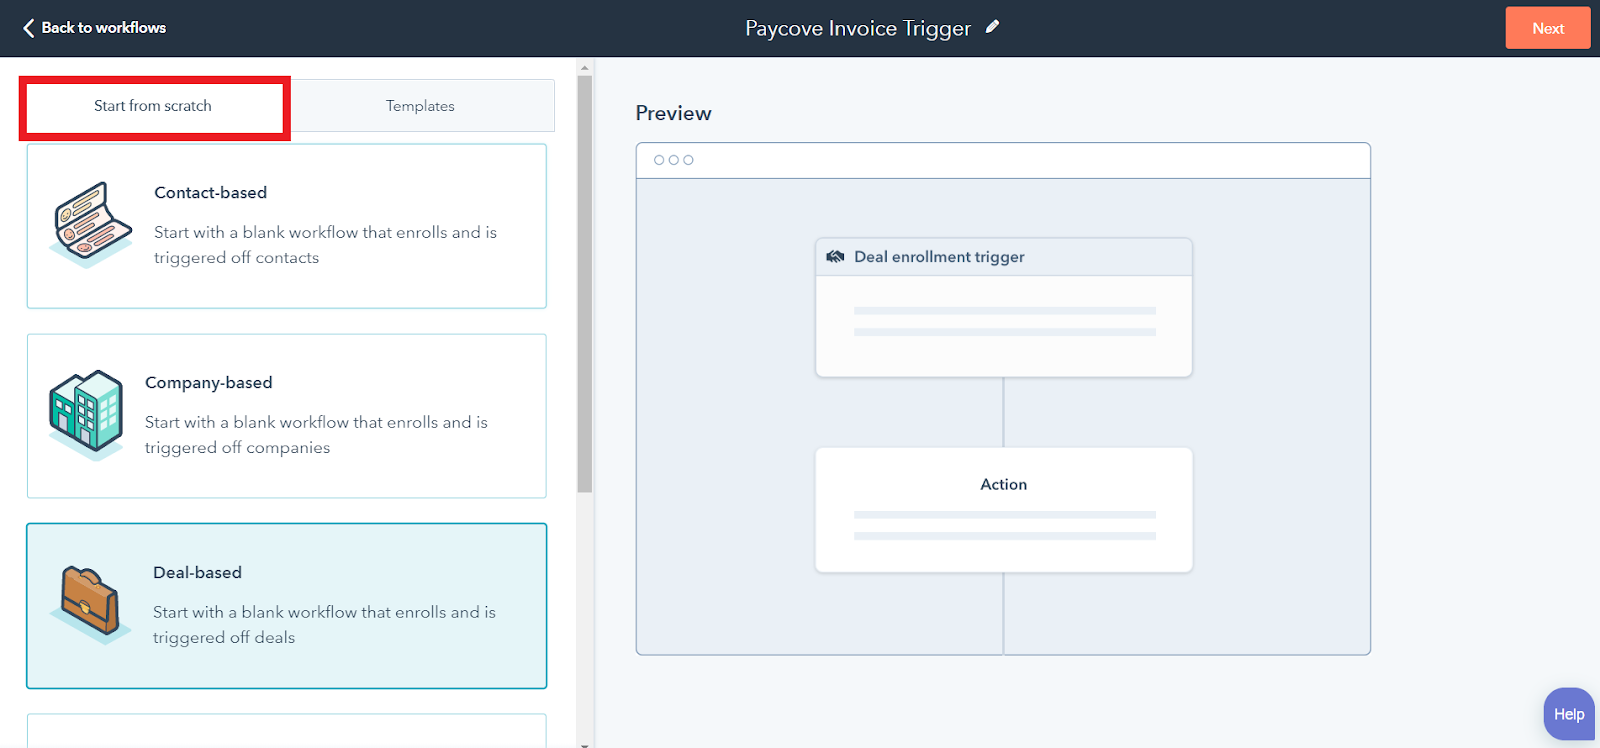This screenshot has width=1600, height=748.
Task: Click the Deal enrollment trigger header in the preview
Action: point(1004,257)
